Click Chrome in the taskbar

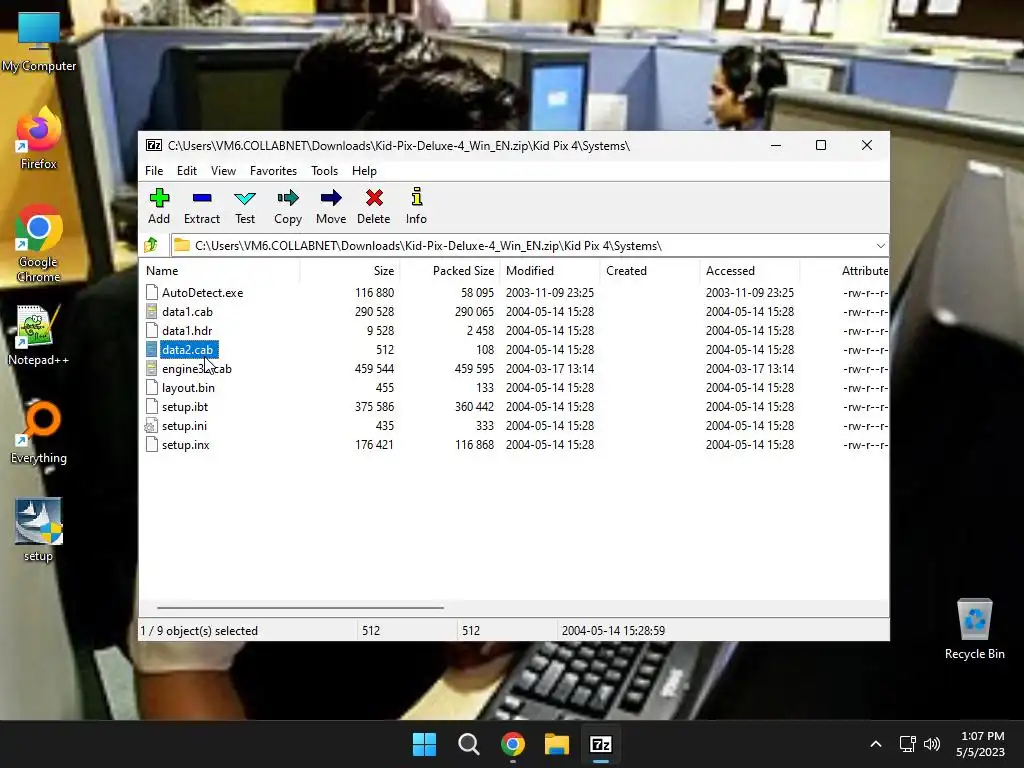coord(513,744)
